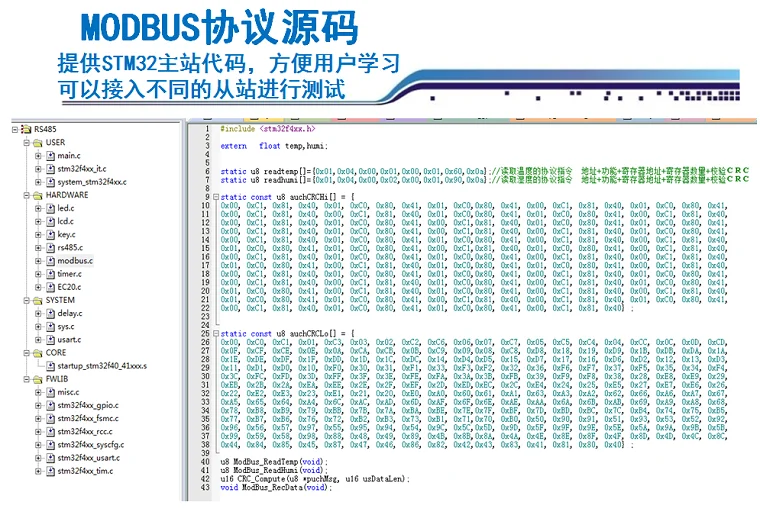The width and height of the screenshot is (760, 531).
Task: Click the sys.c file icon
Action: tap(50, 327)
